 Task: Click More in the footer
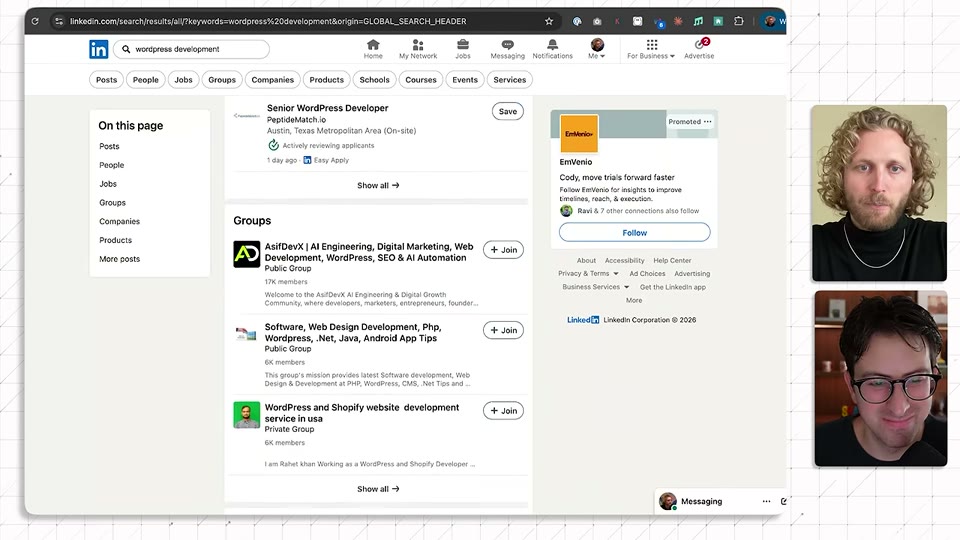pos(634,301)
